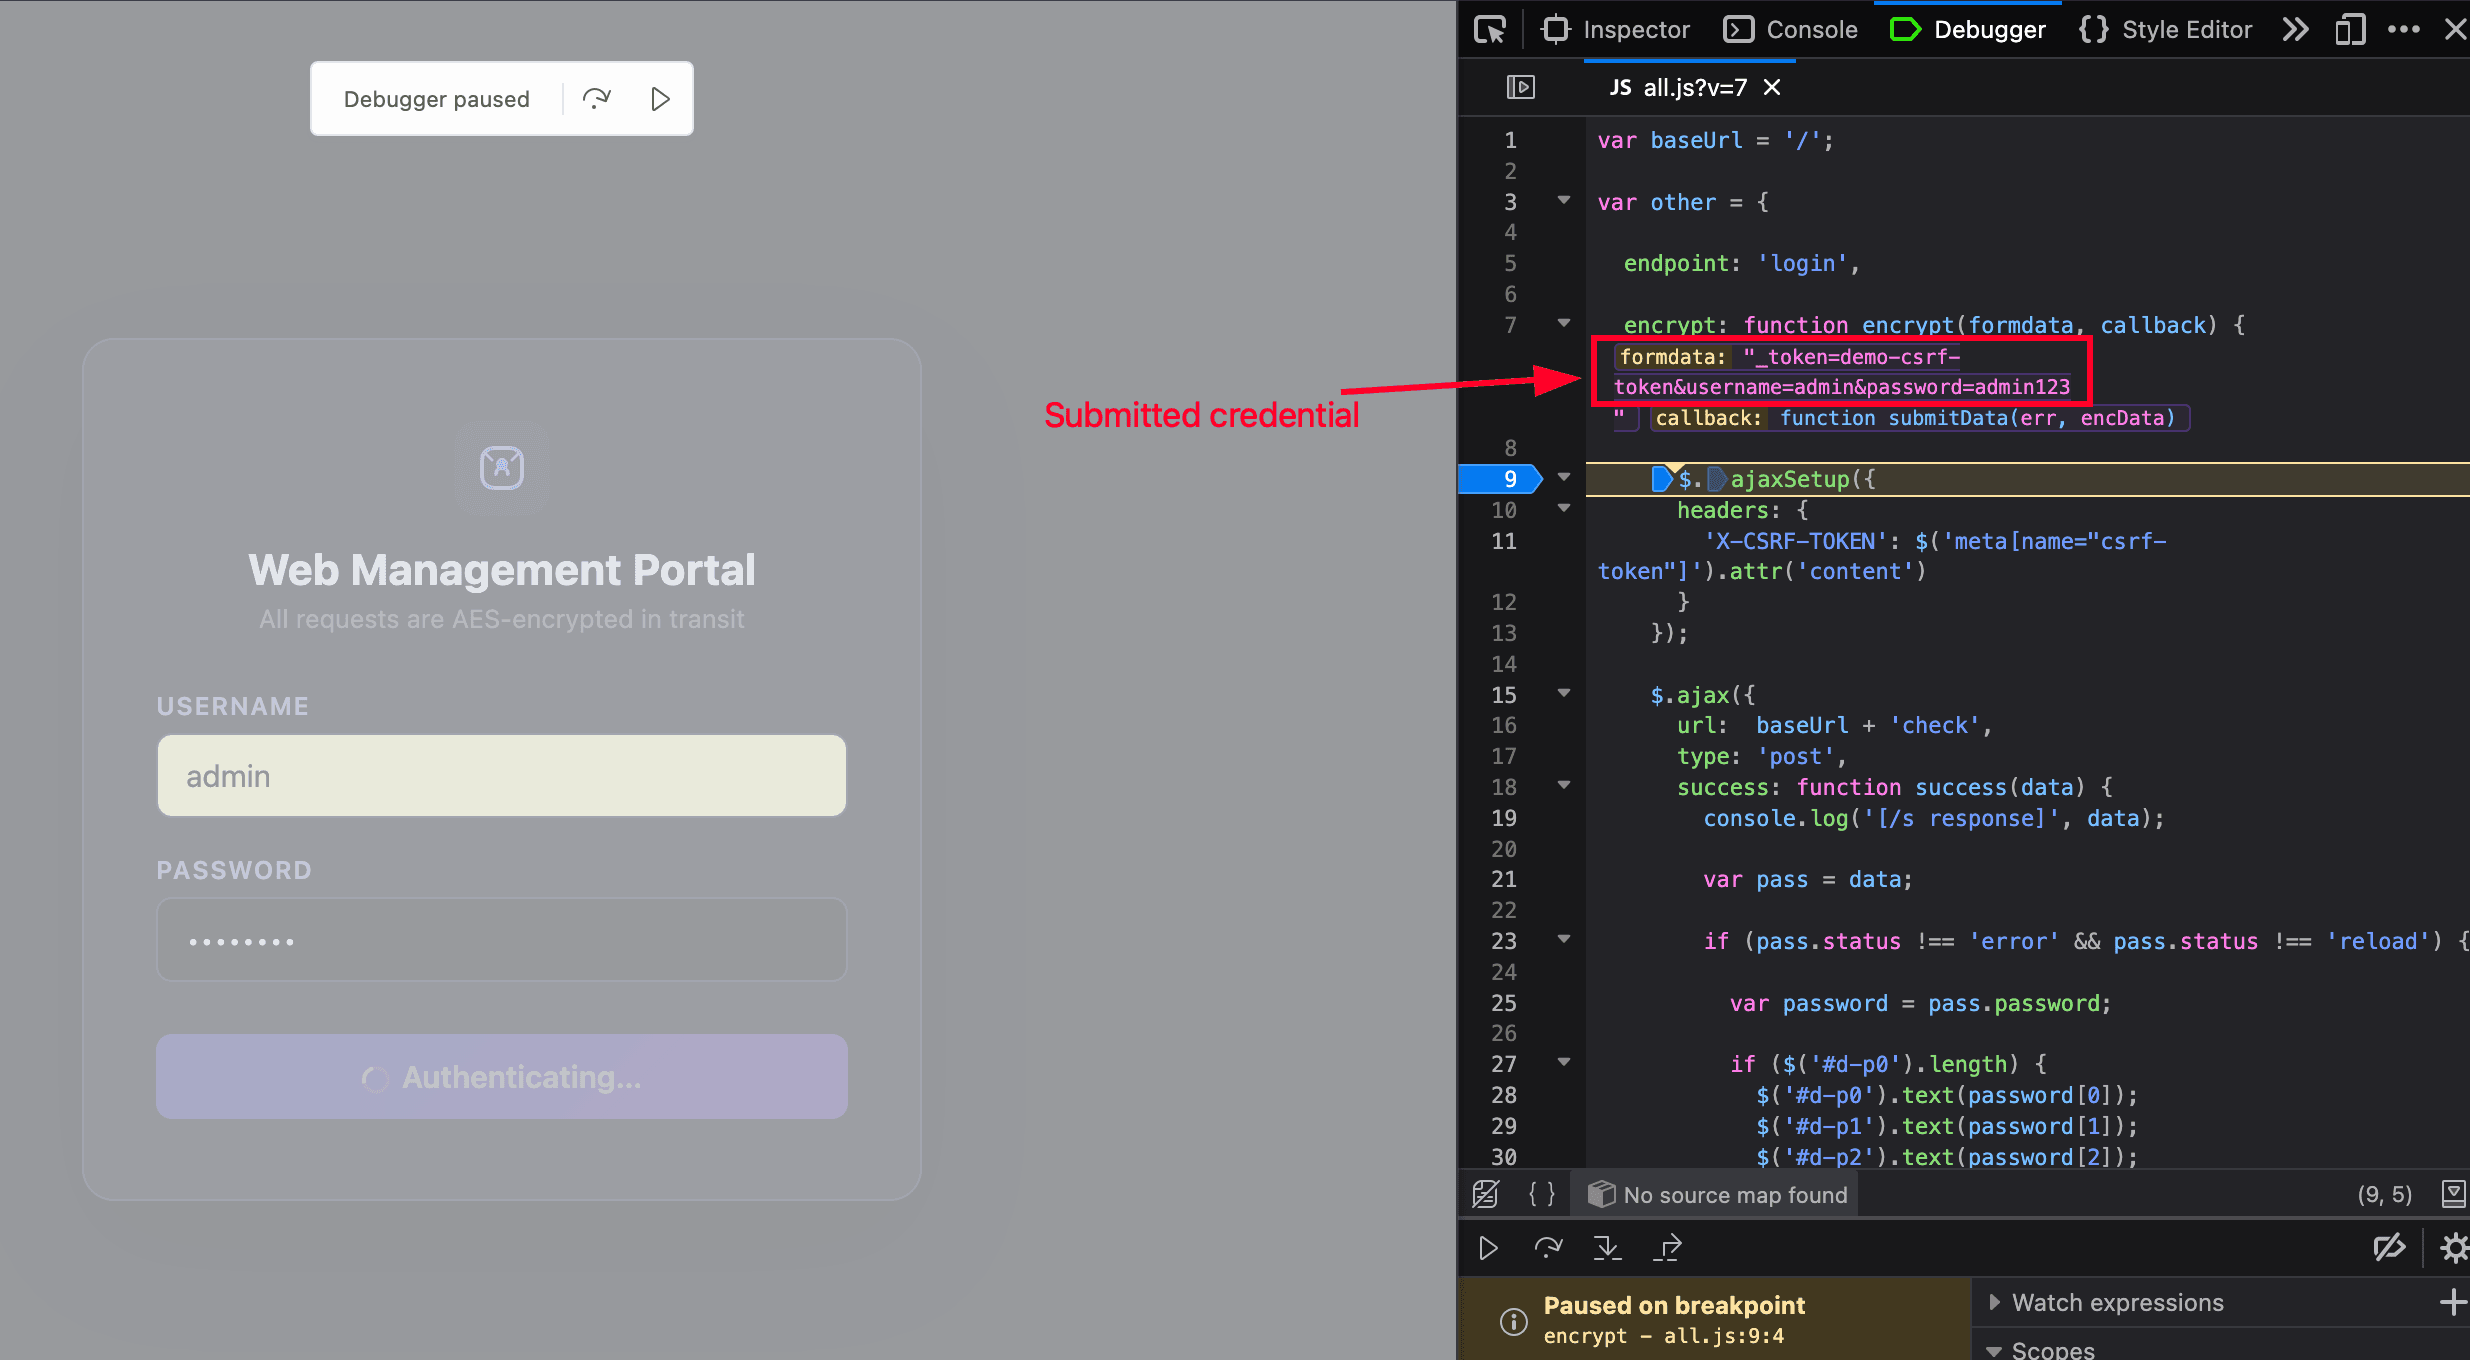Pretty print the source with braces icon
This screenshot has height=1360, width=2470.
pos(1541,1193)
